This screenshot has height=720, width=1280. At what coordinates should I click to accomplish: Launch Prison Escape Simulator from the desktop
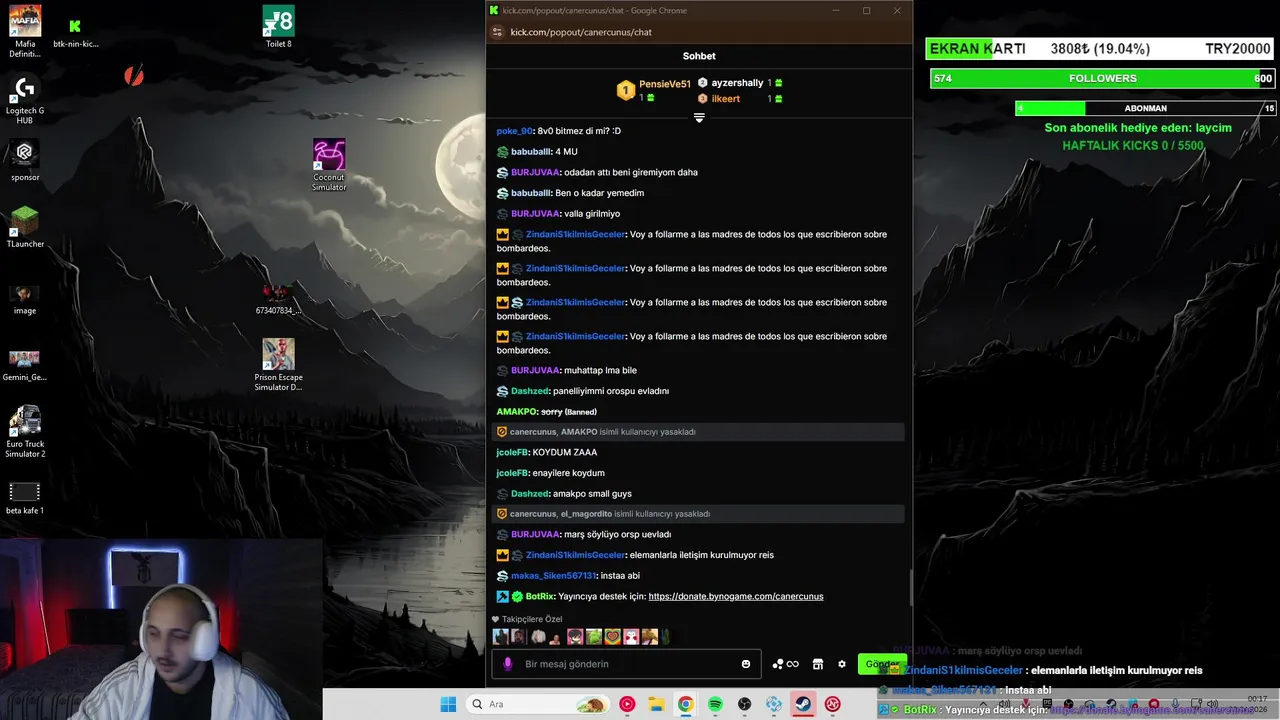[278, 365]
